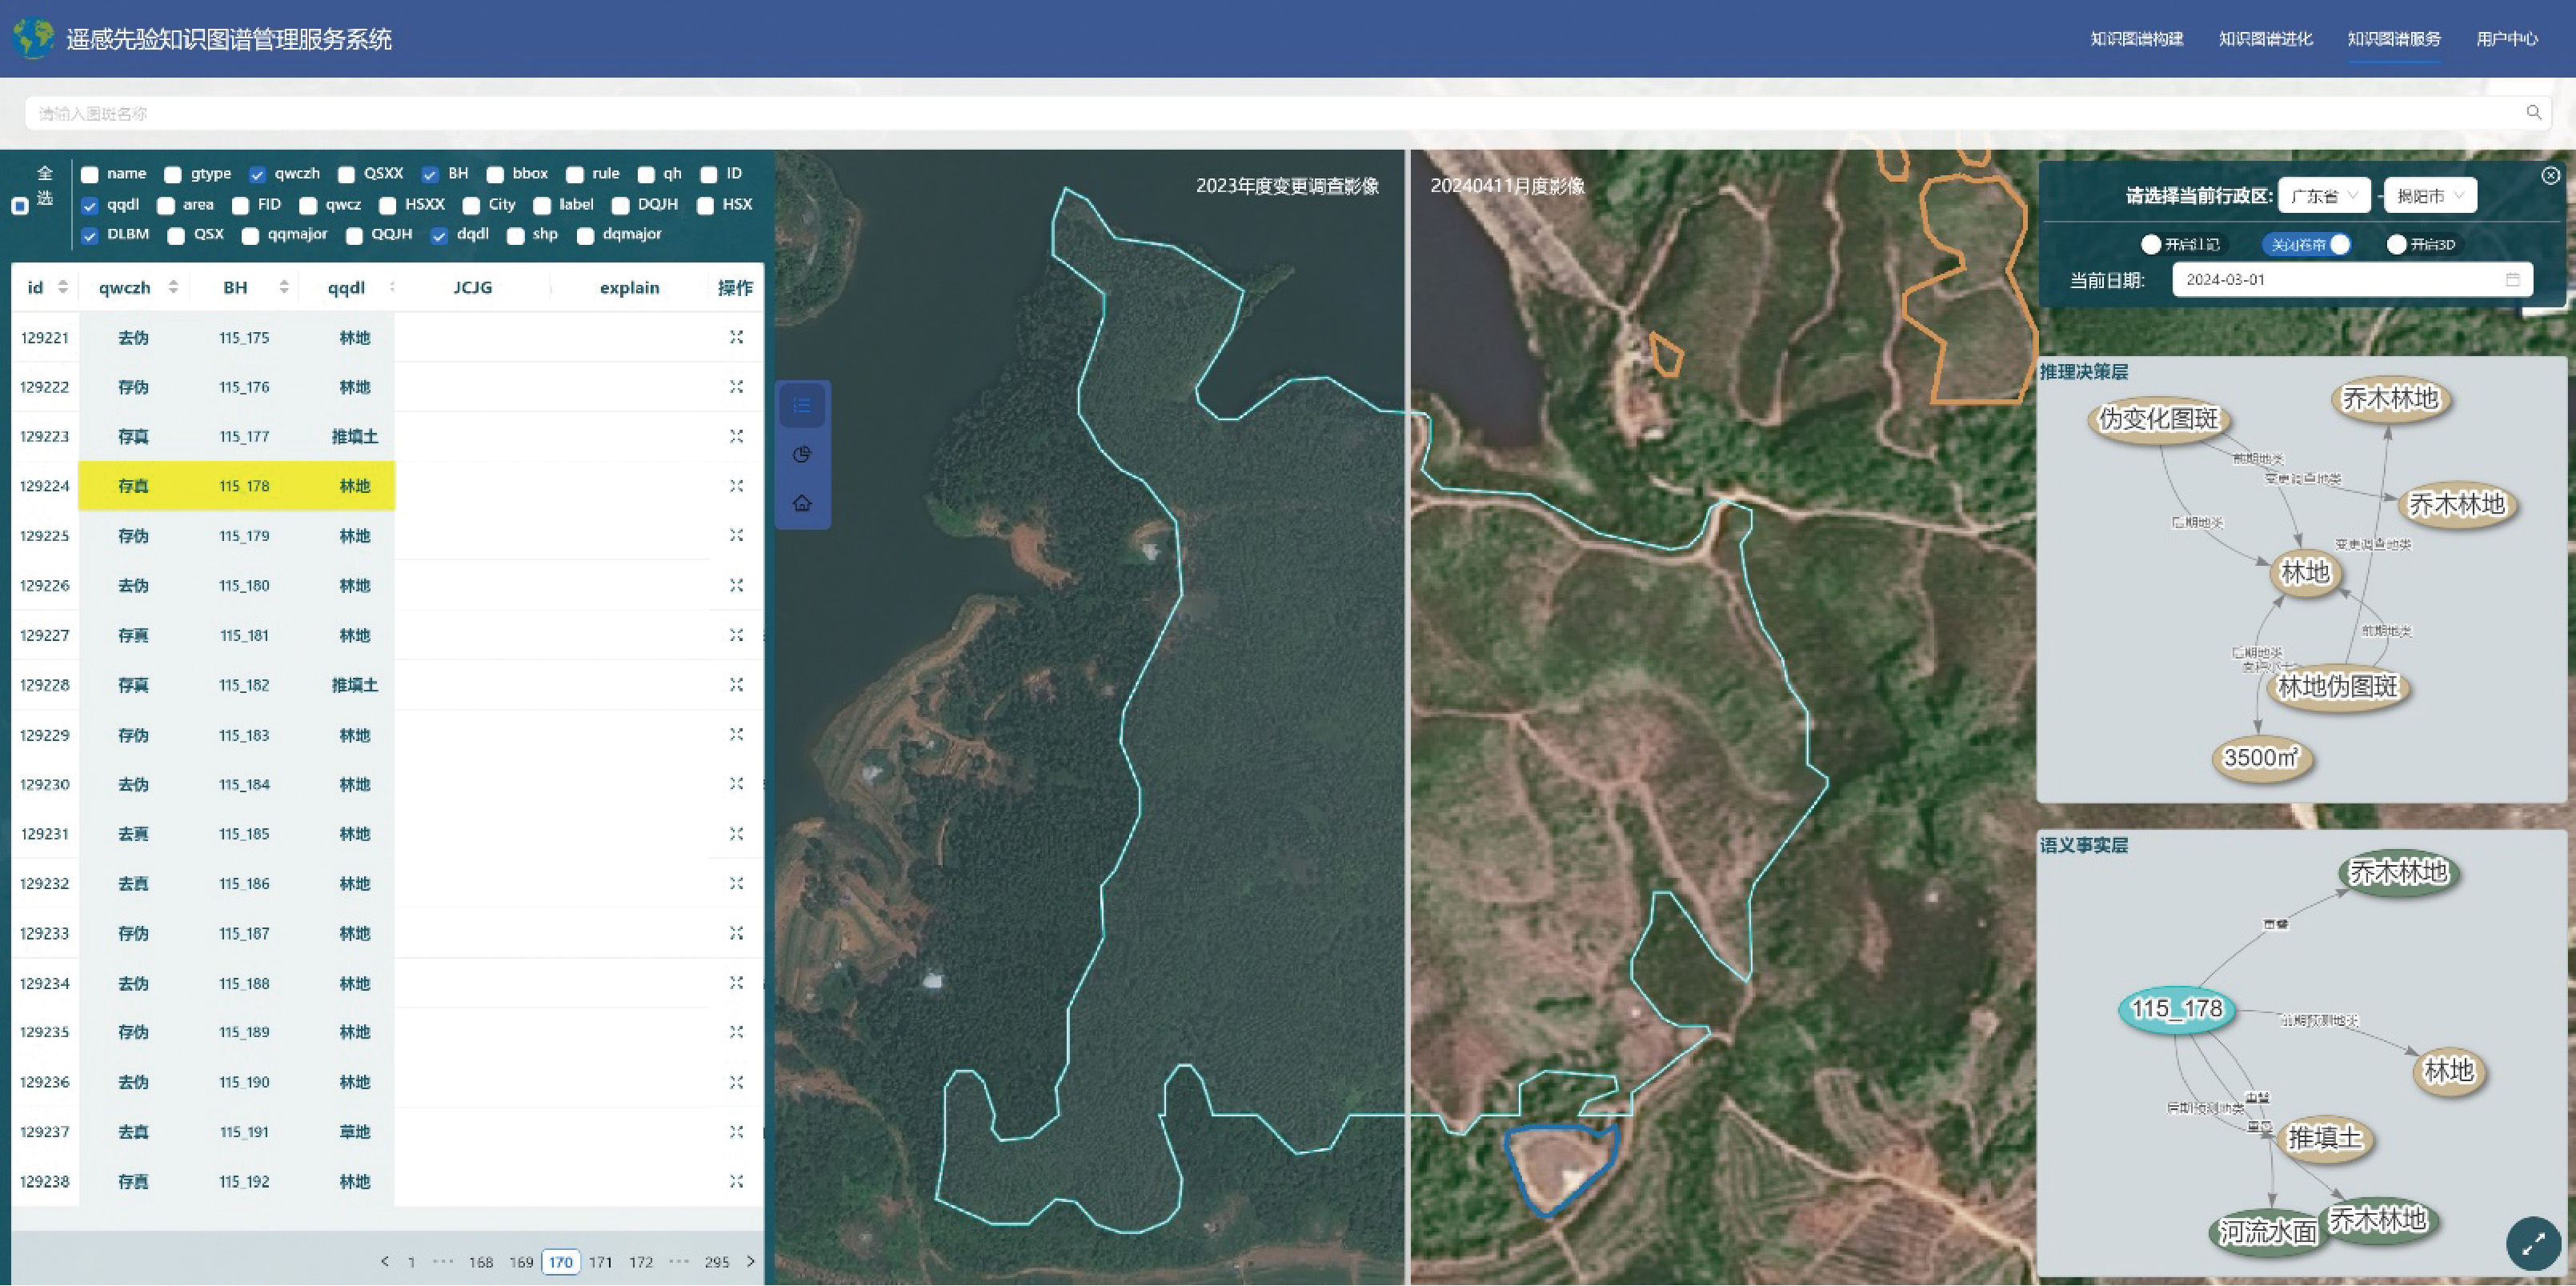Enable the gtype column checkbox
The height and width of the screenshot is (1286, 2576).
[173, 175]
